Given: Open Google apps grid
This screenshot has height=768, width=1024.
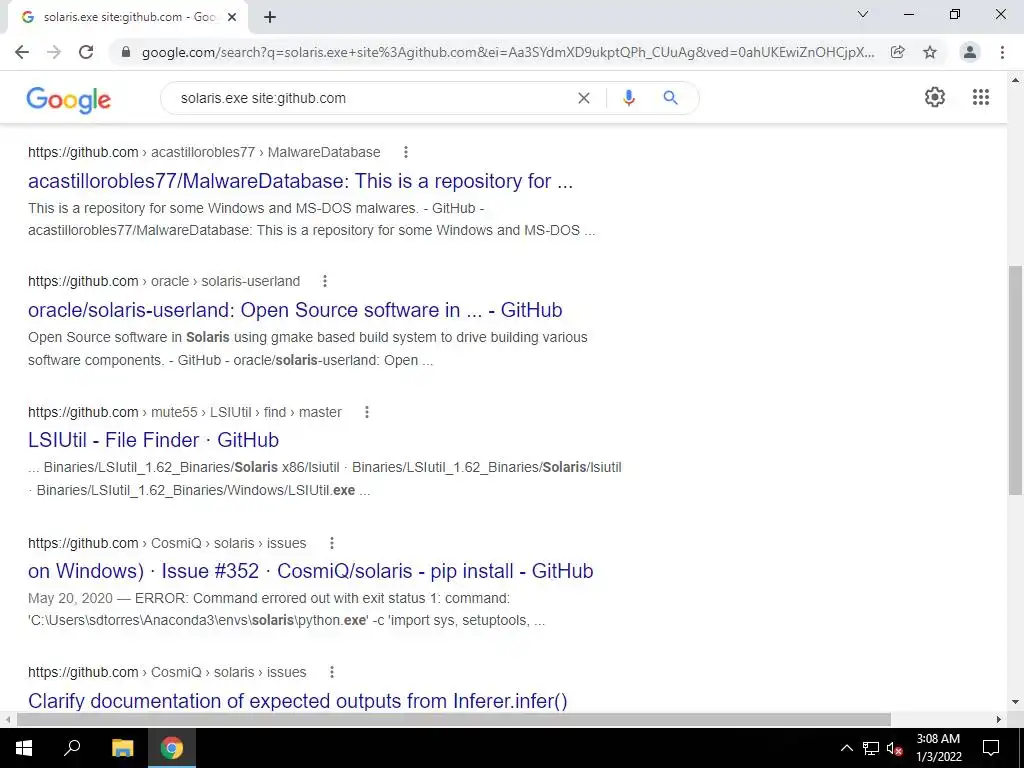Looking at the screenshot, I should click(x=981, y=97).
